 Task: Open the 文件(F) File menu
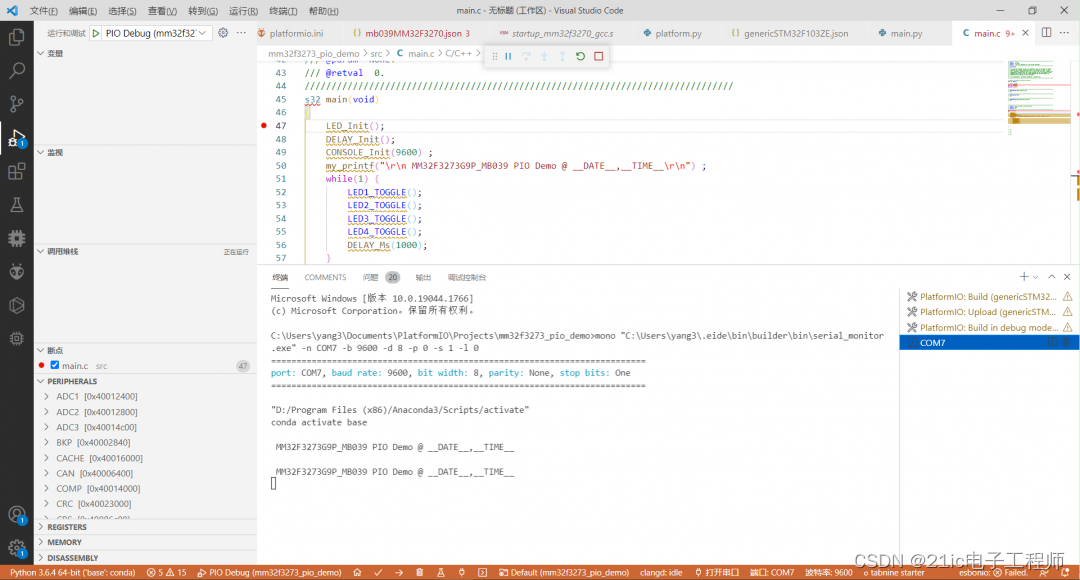[43, 11]
